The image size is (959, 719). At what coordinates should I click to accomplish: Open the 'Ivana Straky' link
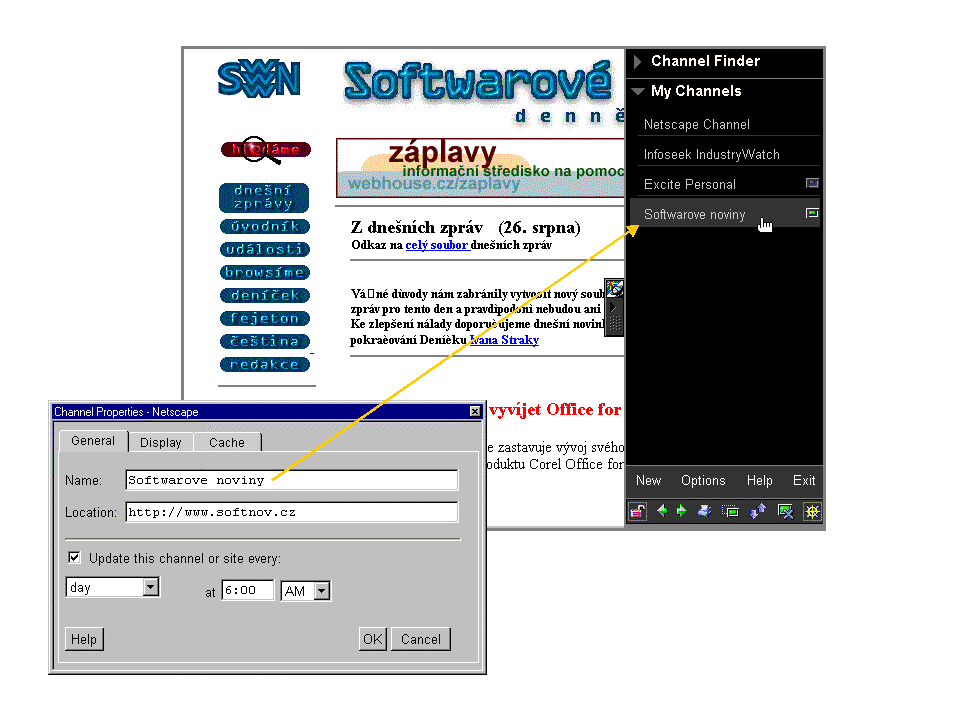(x=505, y=340)
